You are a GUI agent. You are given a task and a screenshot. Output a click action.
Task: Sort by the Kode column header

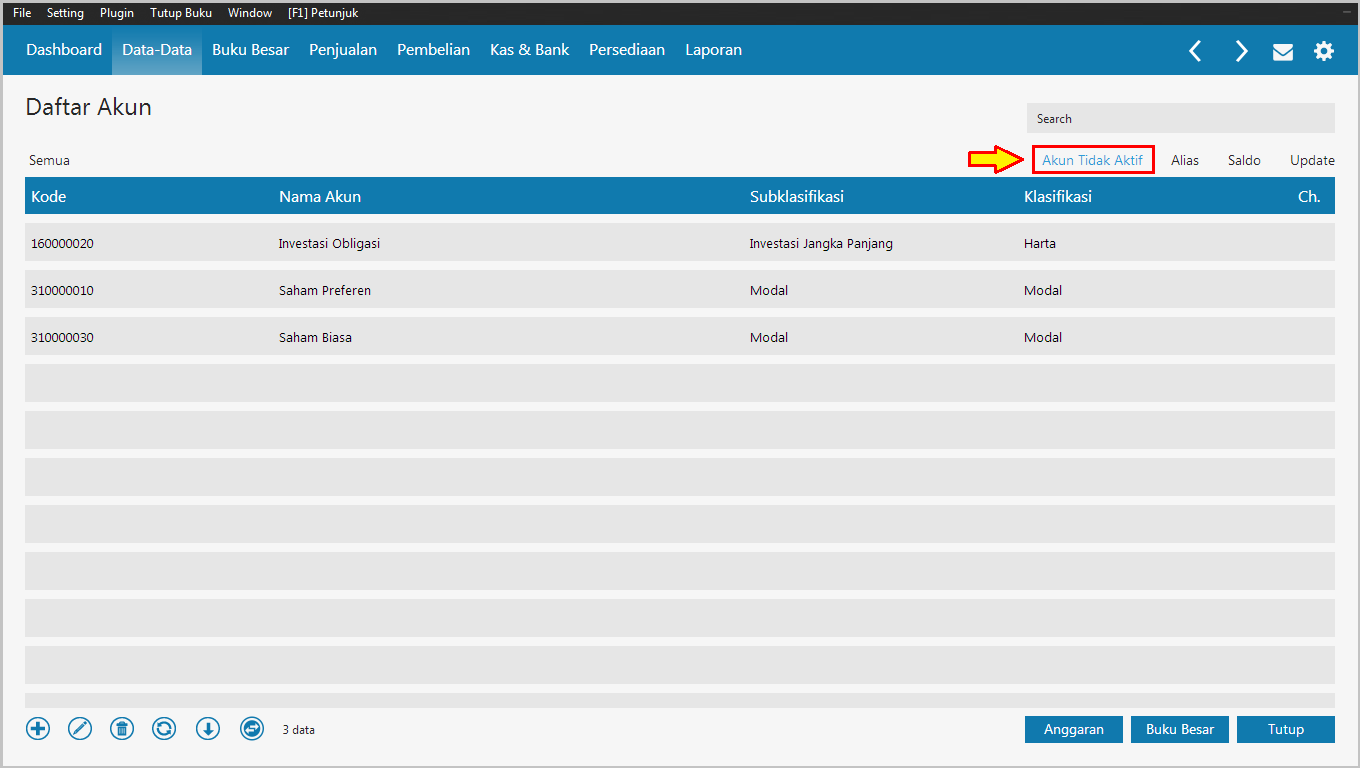tap(48, 197)
